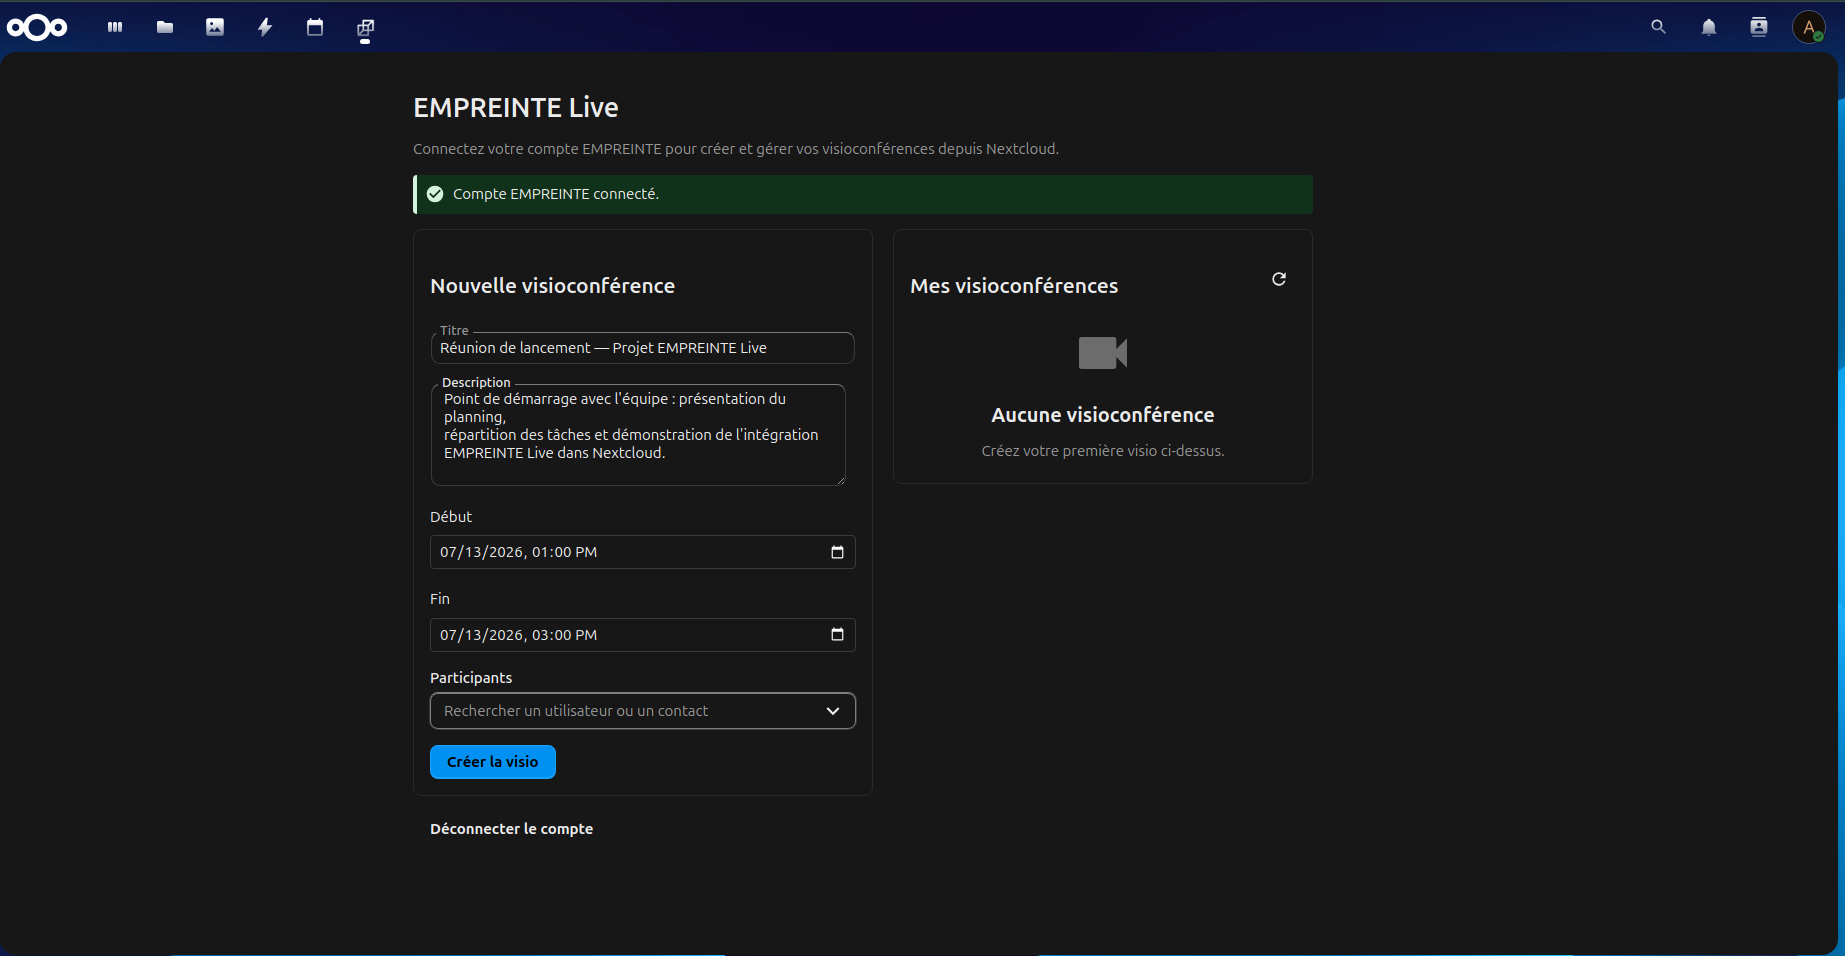Click the Début date-time field
Screen dimensions: 1845x956
tap(643, 552)
